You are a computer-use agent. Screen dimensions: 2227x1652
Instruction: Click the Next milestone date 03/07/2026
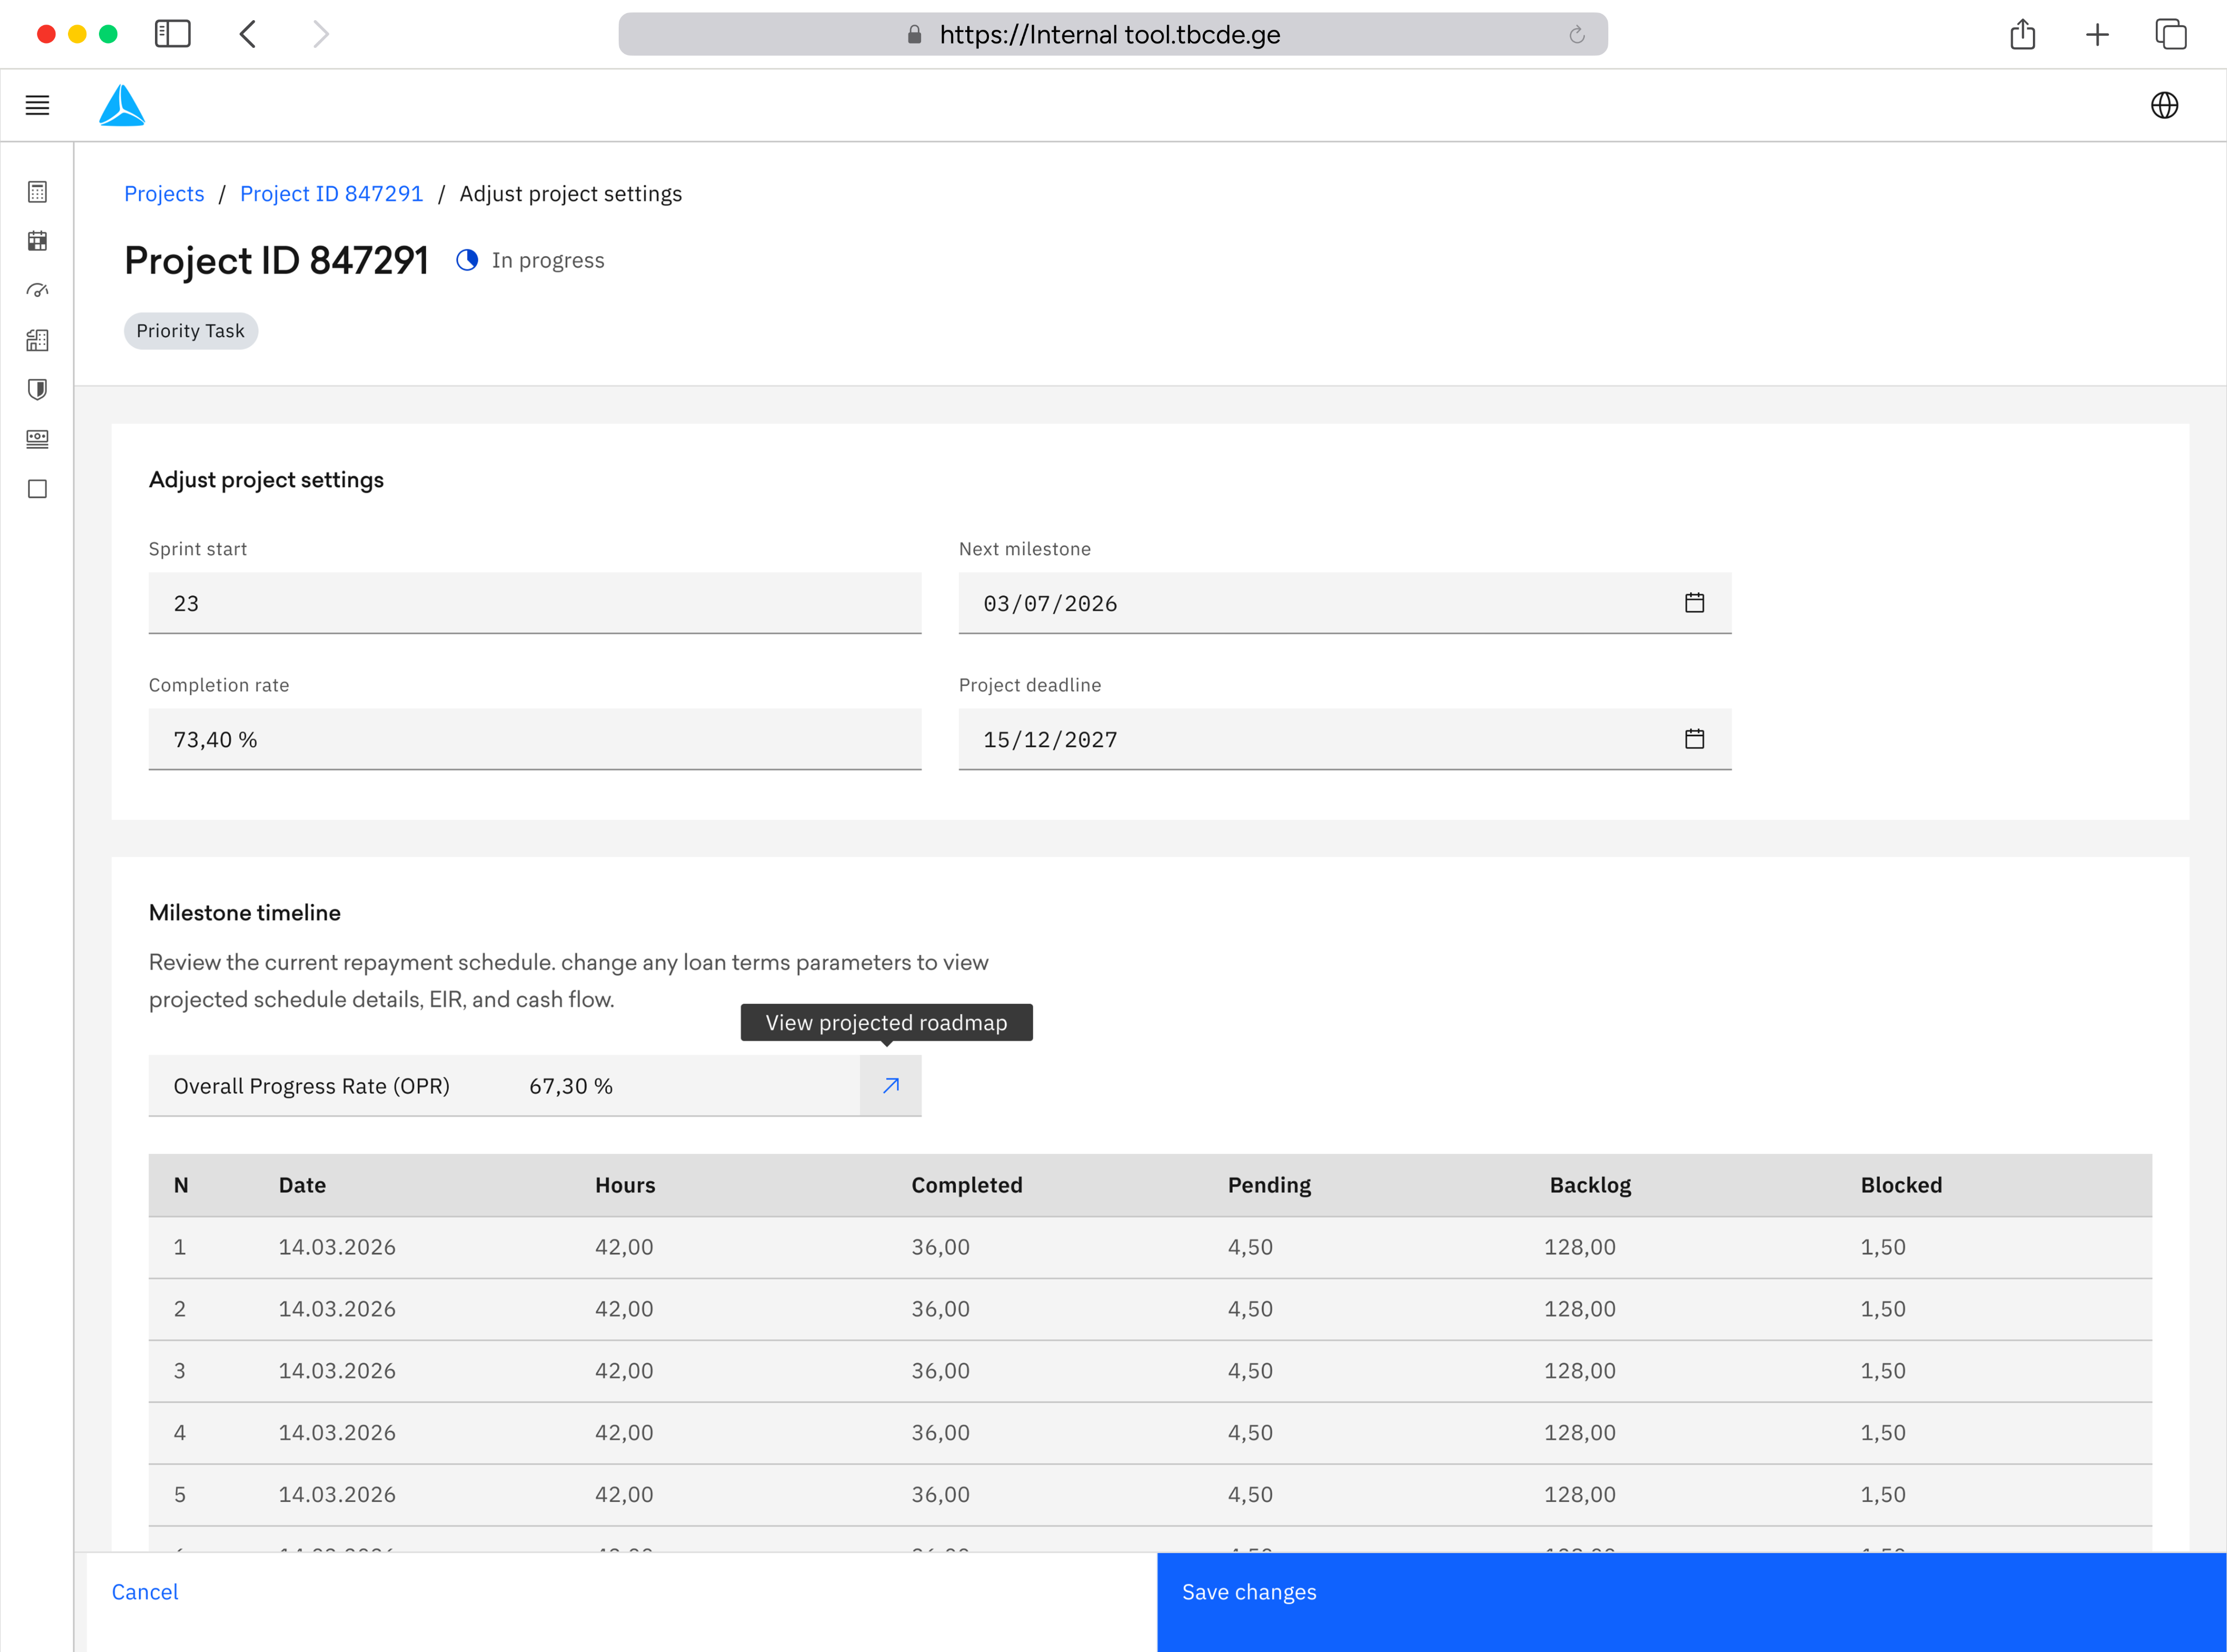[1050, 604]
